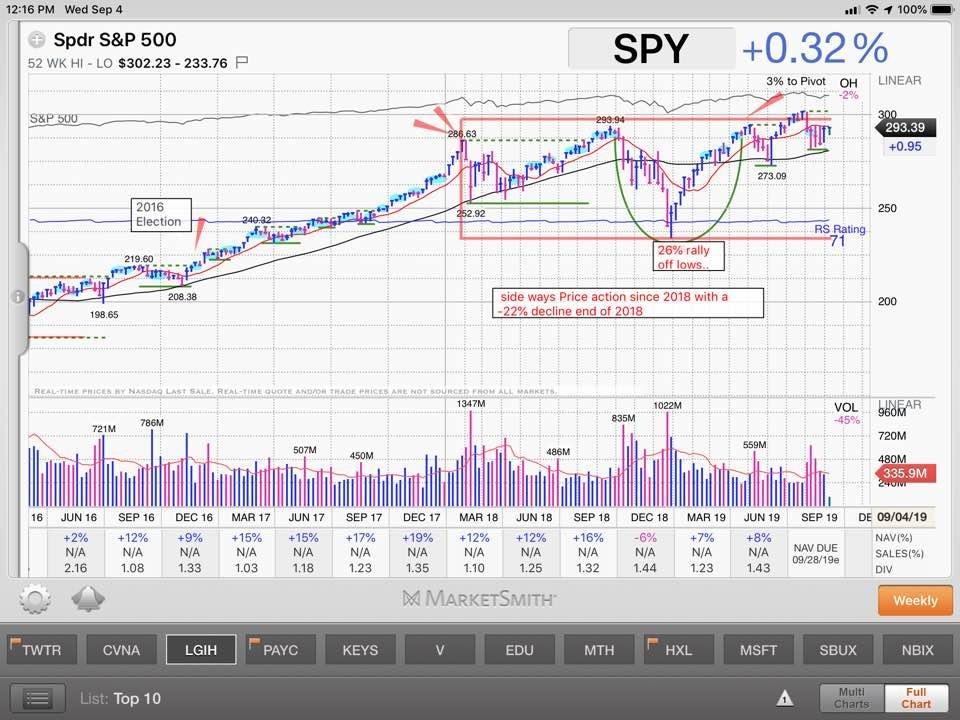Tap the flag icon next to 52-week range
The image size is (960, 720).
242,62
